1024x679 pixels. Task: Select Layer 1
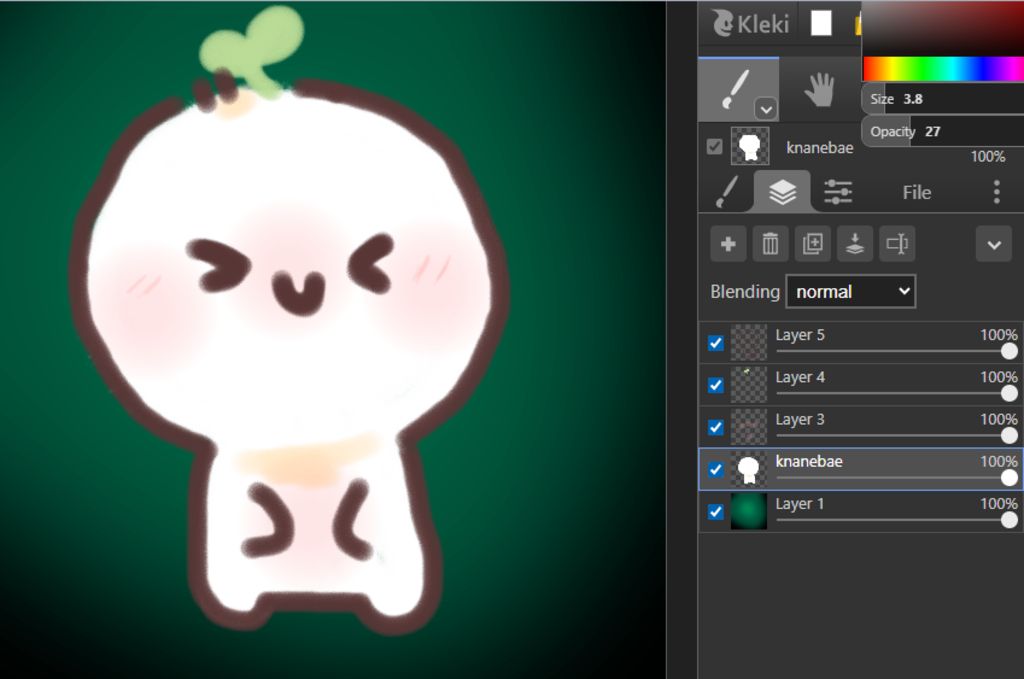pyautogui.click(x=861, y=512)
